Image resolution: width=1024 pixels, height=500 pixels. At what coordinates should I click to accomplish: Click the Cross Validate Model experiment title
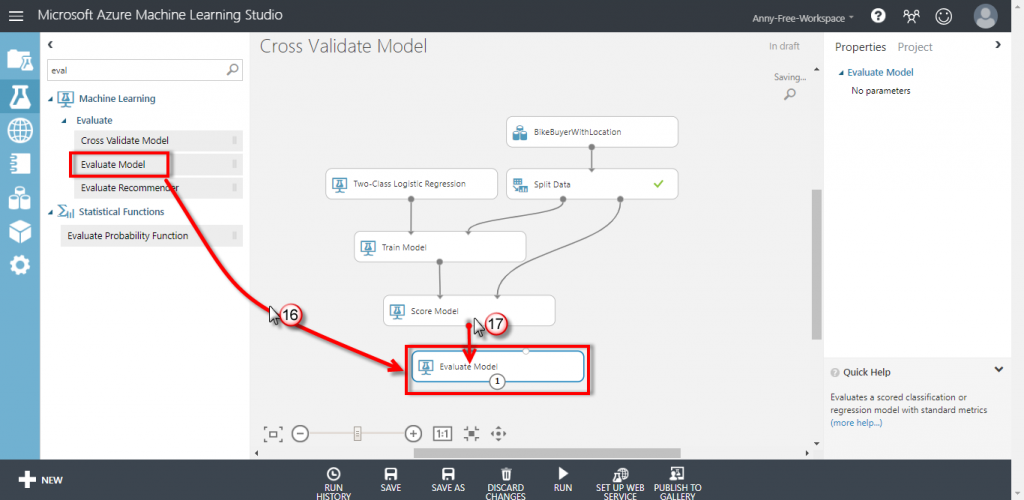pyautogui.click(x=344, y=46)
